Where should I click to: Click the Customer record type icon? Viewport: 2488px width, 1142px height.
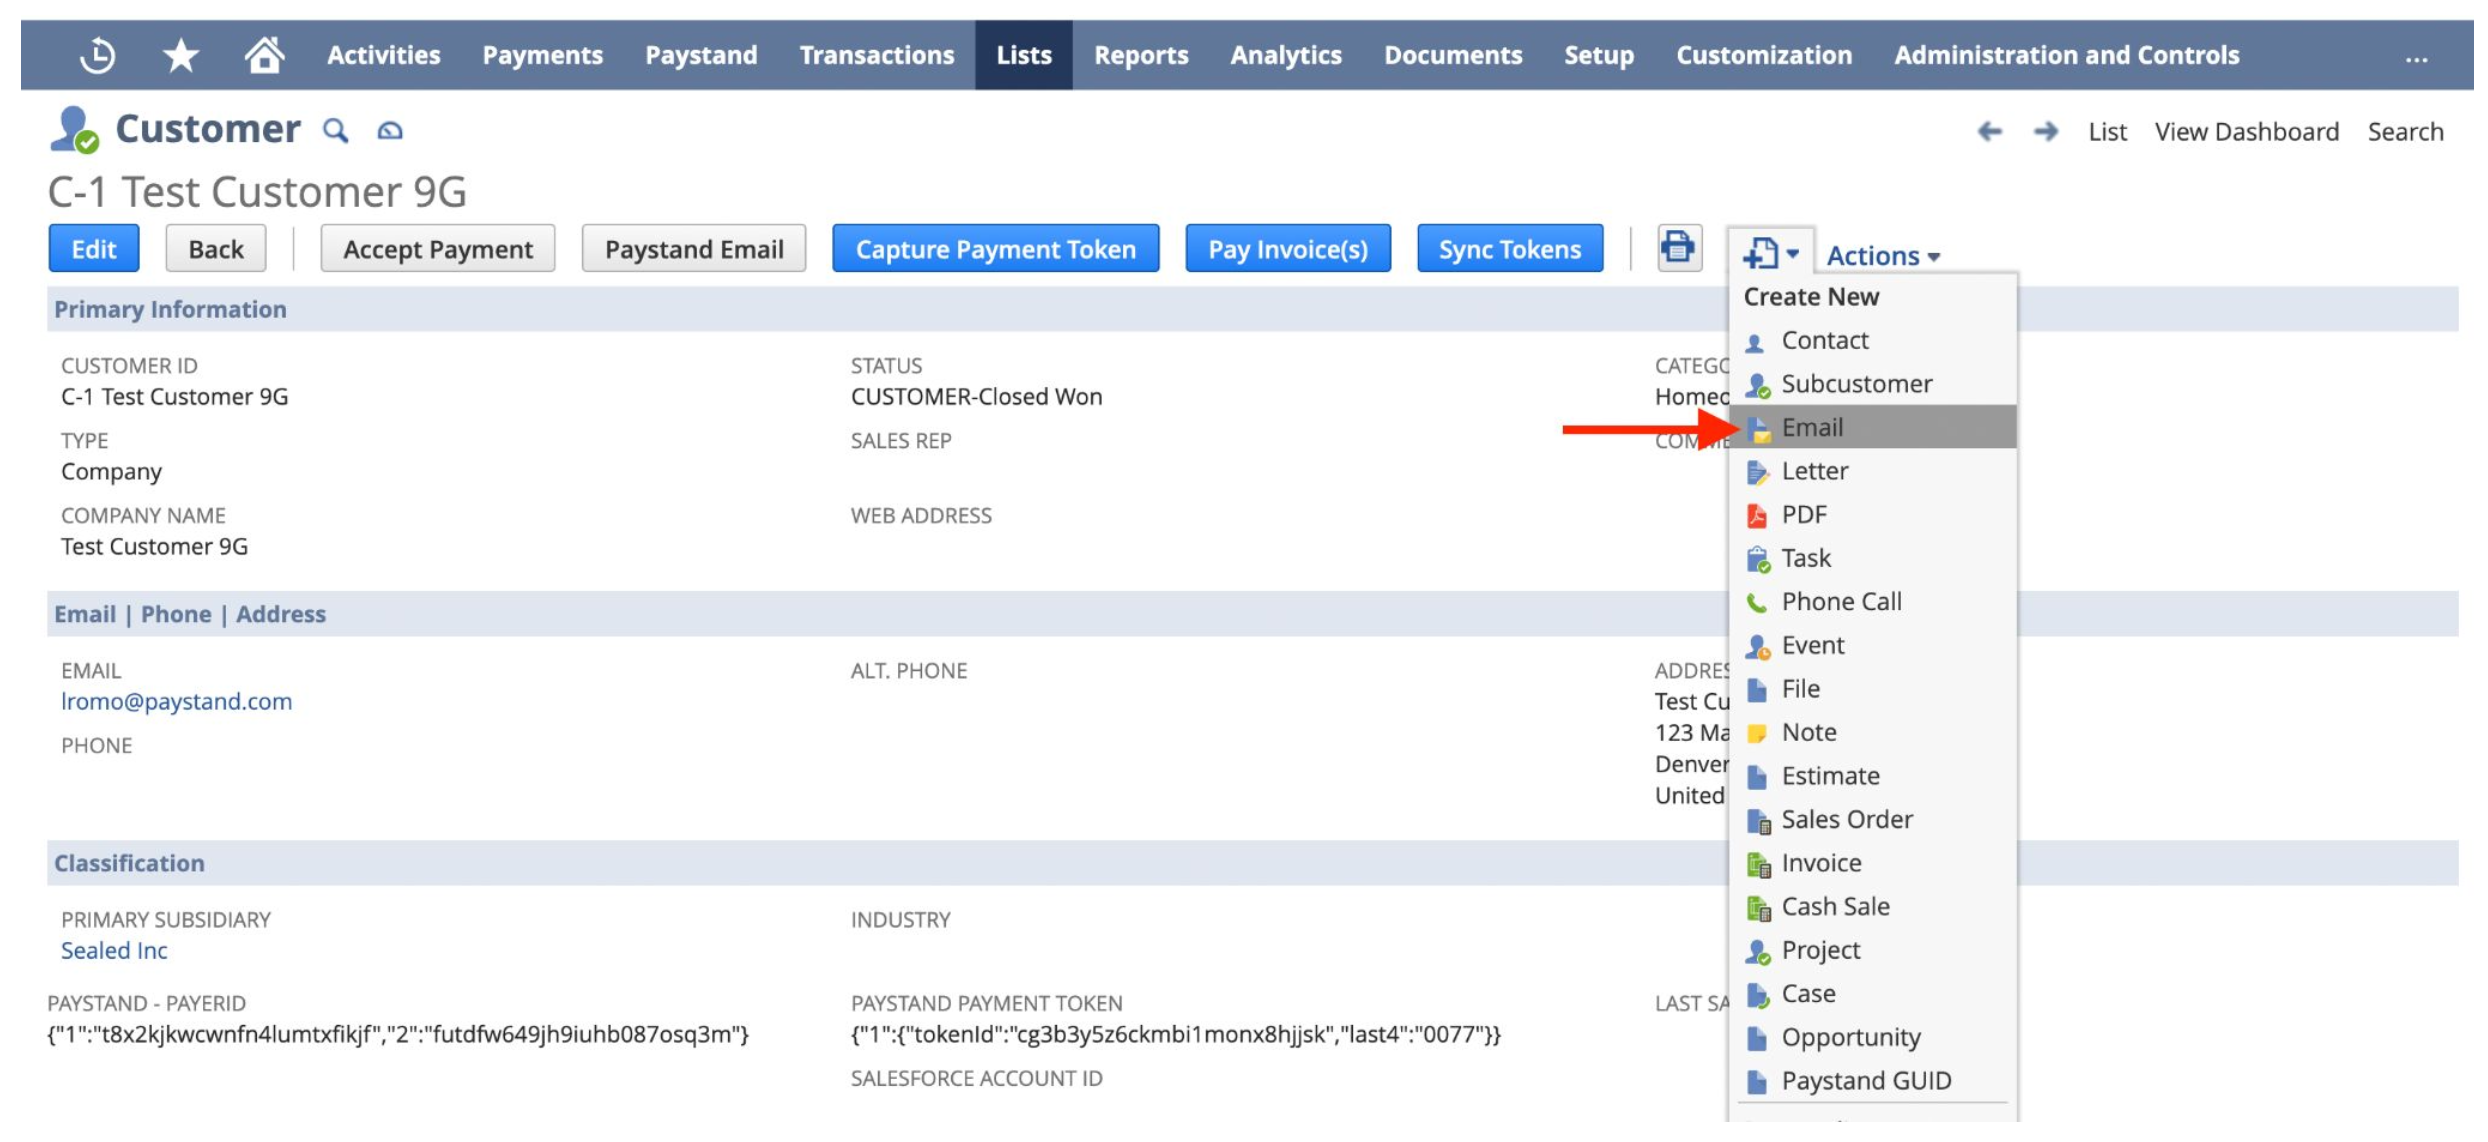click(x=75, y=130)
